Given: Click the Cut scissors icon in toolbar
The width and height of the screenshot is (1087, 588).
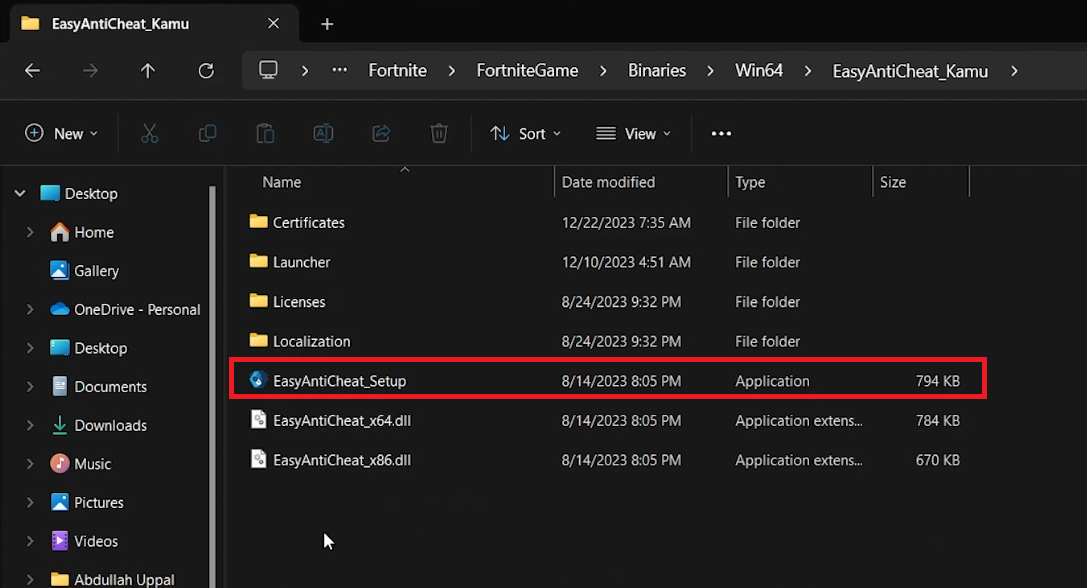Looking at the screenshot, I should pos(150,133).
